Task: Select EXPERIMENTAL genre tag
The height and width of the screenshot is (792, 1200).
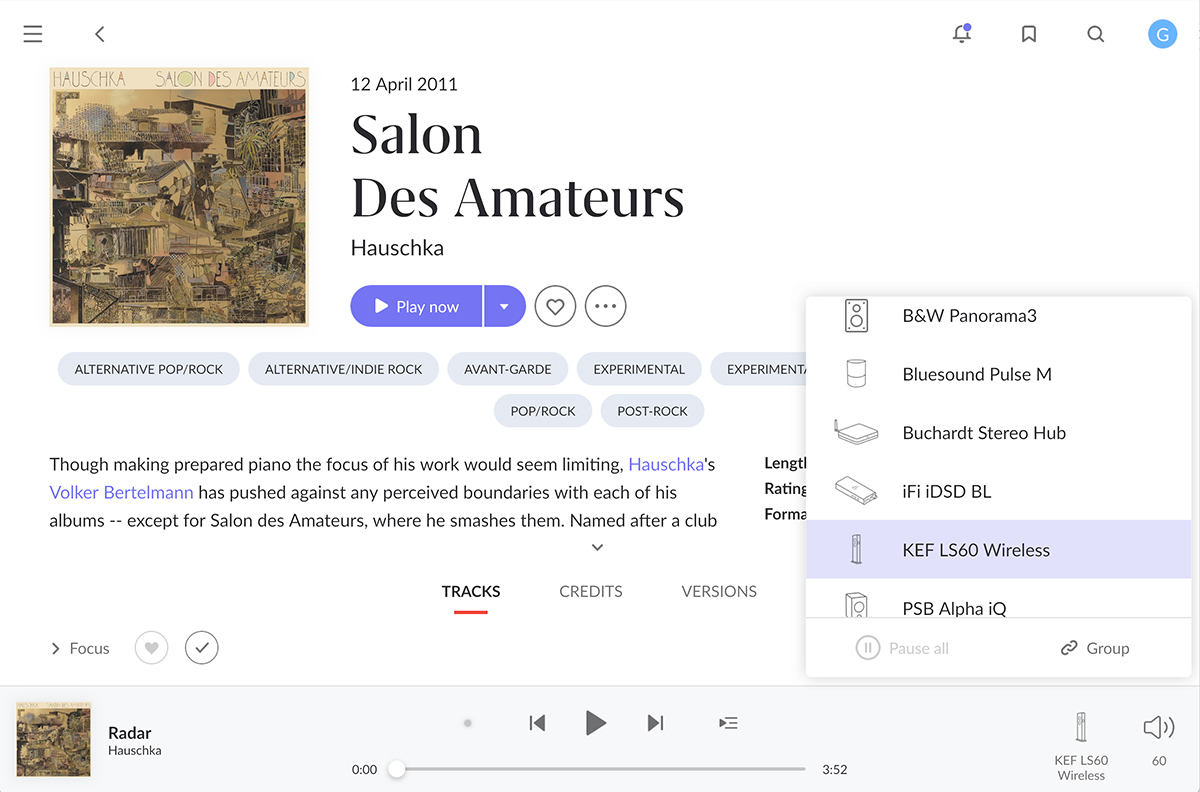Action: coord(639,369)
